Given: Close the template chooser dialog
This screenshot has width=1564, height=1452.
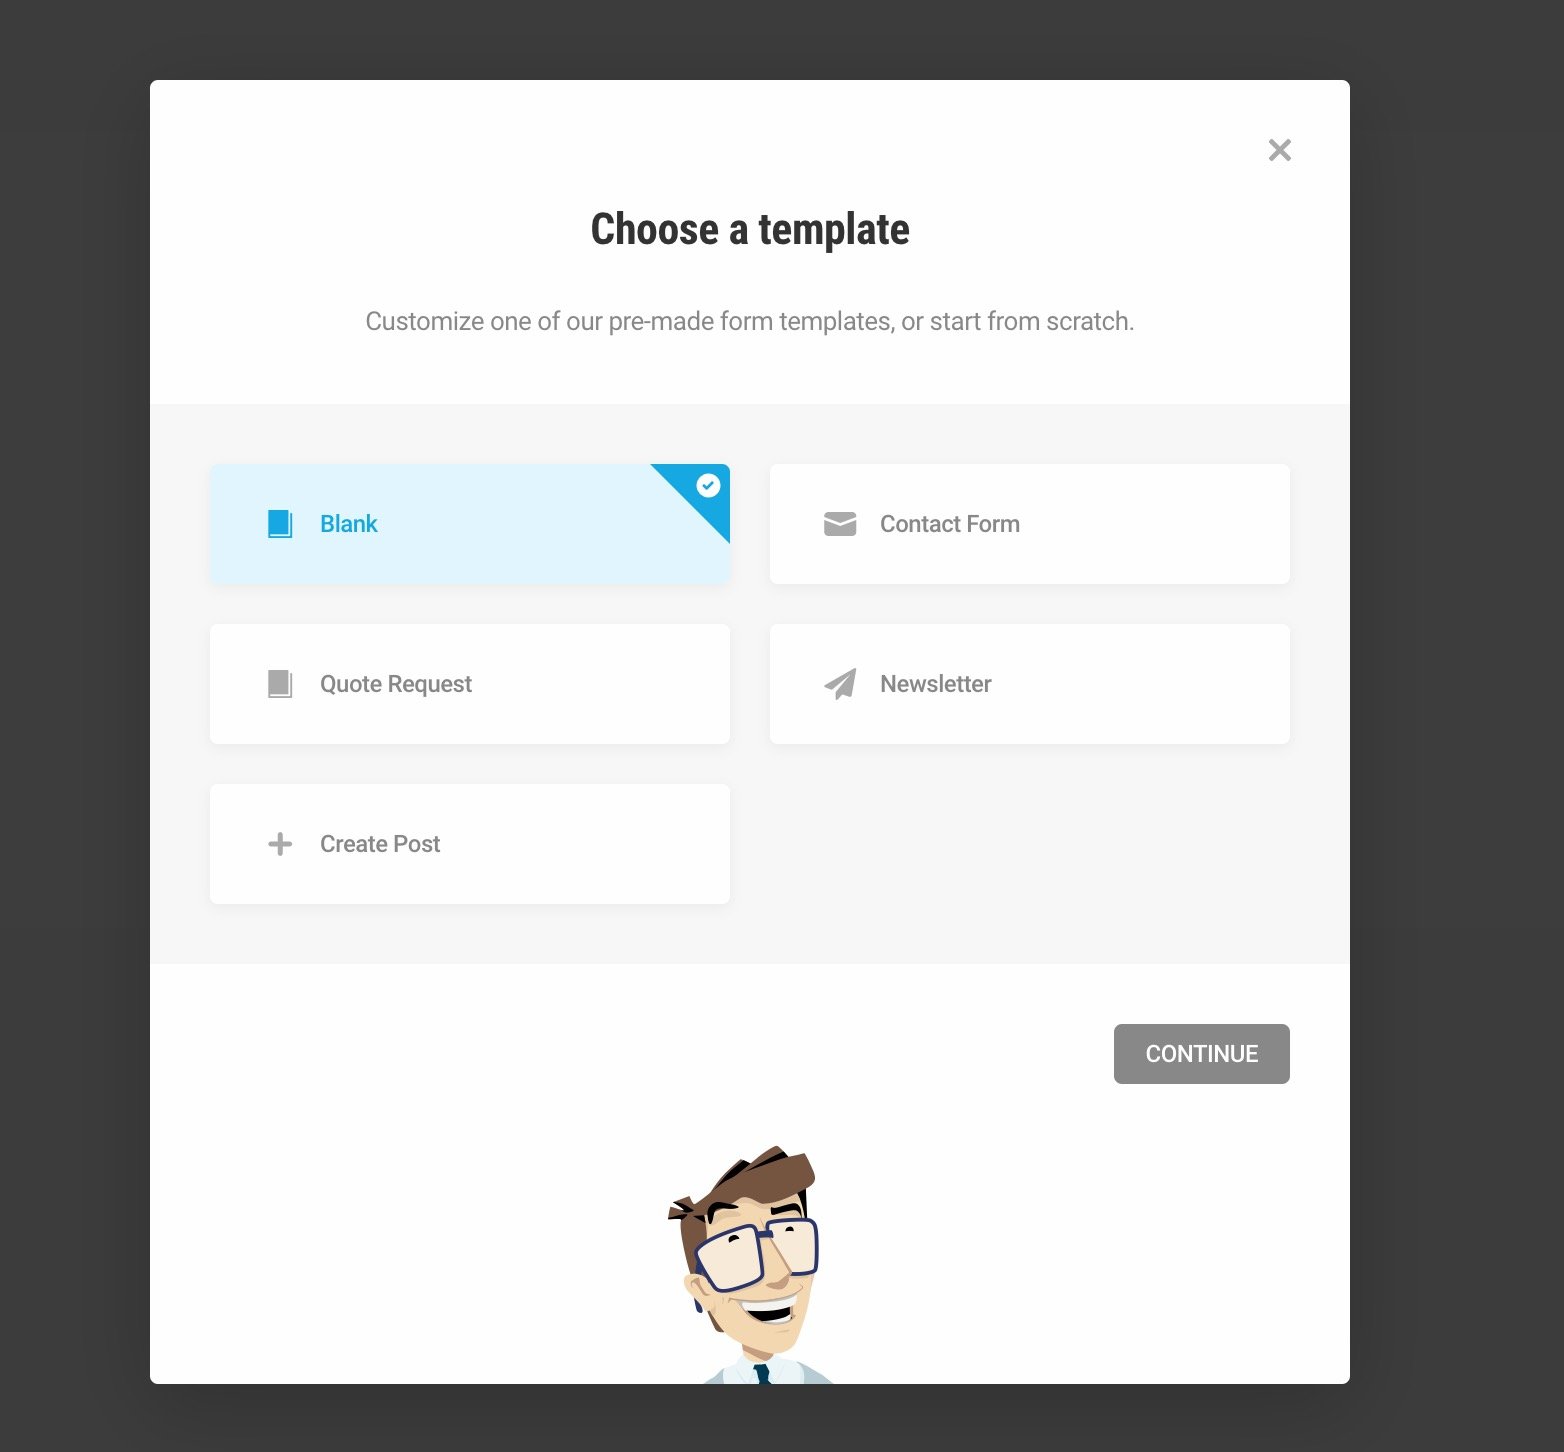Looking at the screenshot, I should (1279, 150).
